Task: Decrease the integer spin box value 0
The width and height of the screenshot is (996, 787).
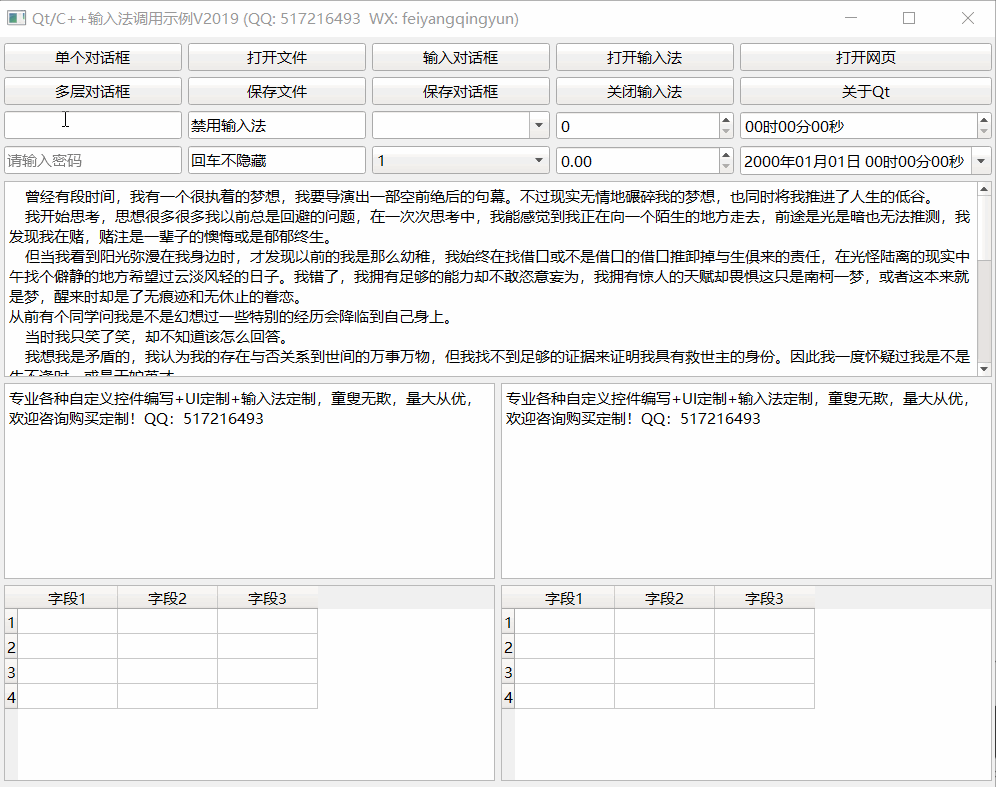Action: [726, 132]
